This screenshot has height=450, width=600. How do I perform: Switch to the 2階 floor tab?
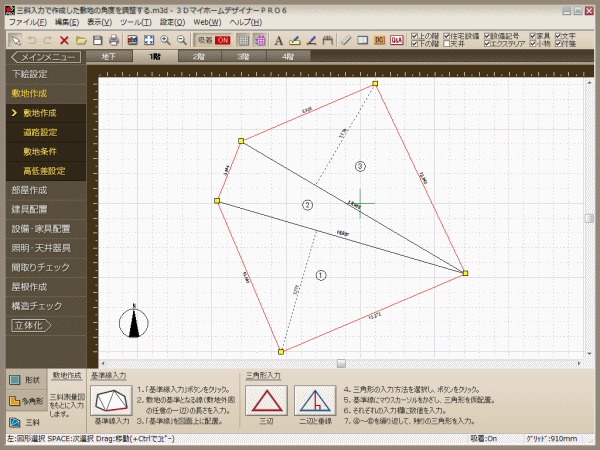[x=199, y=57]
